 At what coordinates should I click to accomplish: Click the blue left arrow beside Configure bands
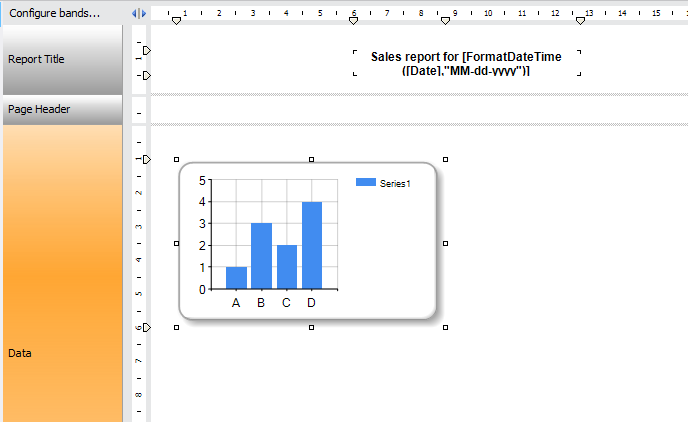click(x=134, y=14)
